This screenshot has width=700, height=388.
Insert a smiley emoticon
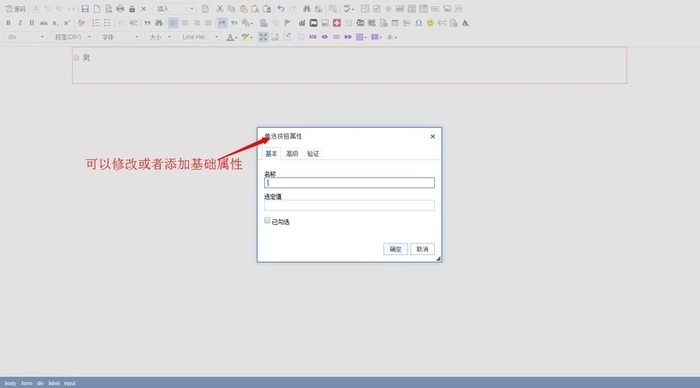coord(430,23)
